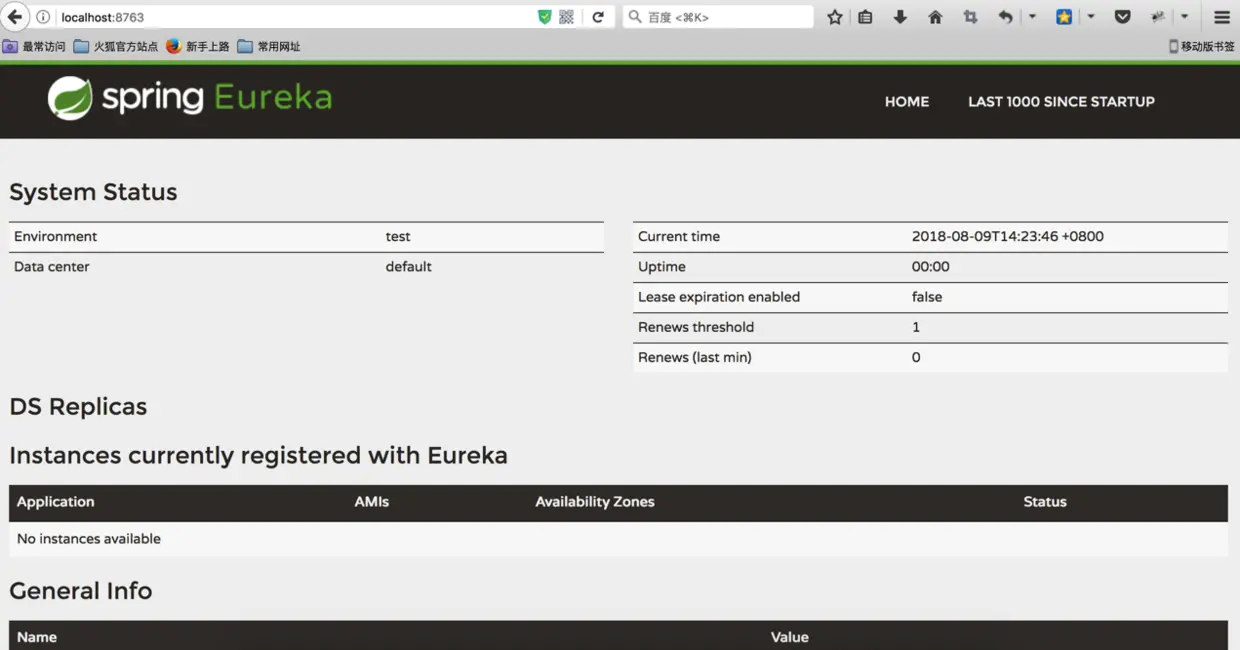Select the 2018-08-09T14:23:46 +0800 timestamp
This screenshot has width=1240, height=650.
pyautogui.click(x=1008, y=237)
